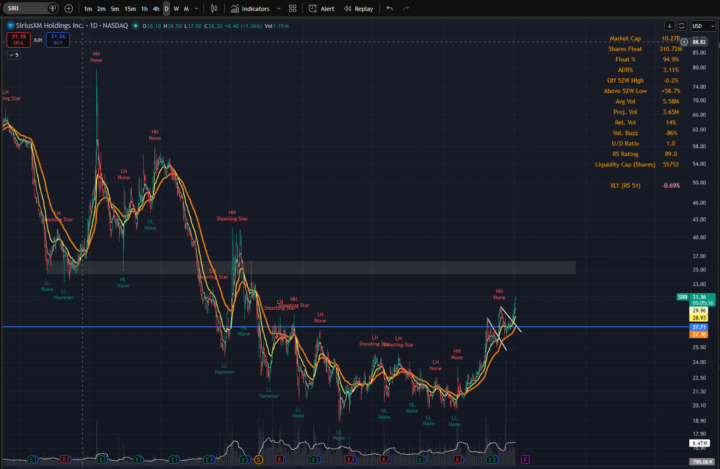The image size is (720, 469).
Task: Click the Above 52W Low value +58.7%
Action: pyautogui.click(x=670, y=91)
